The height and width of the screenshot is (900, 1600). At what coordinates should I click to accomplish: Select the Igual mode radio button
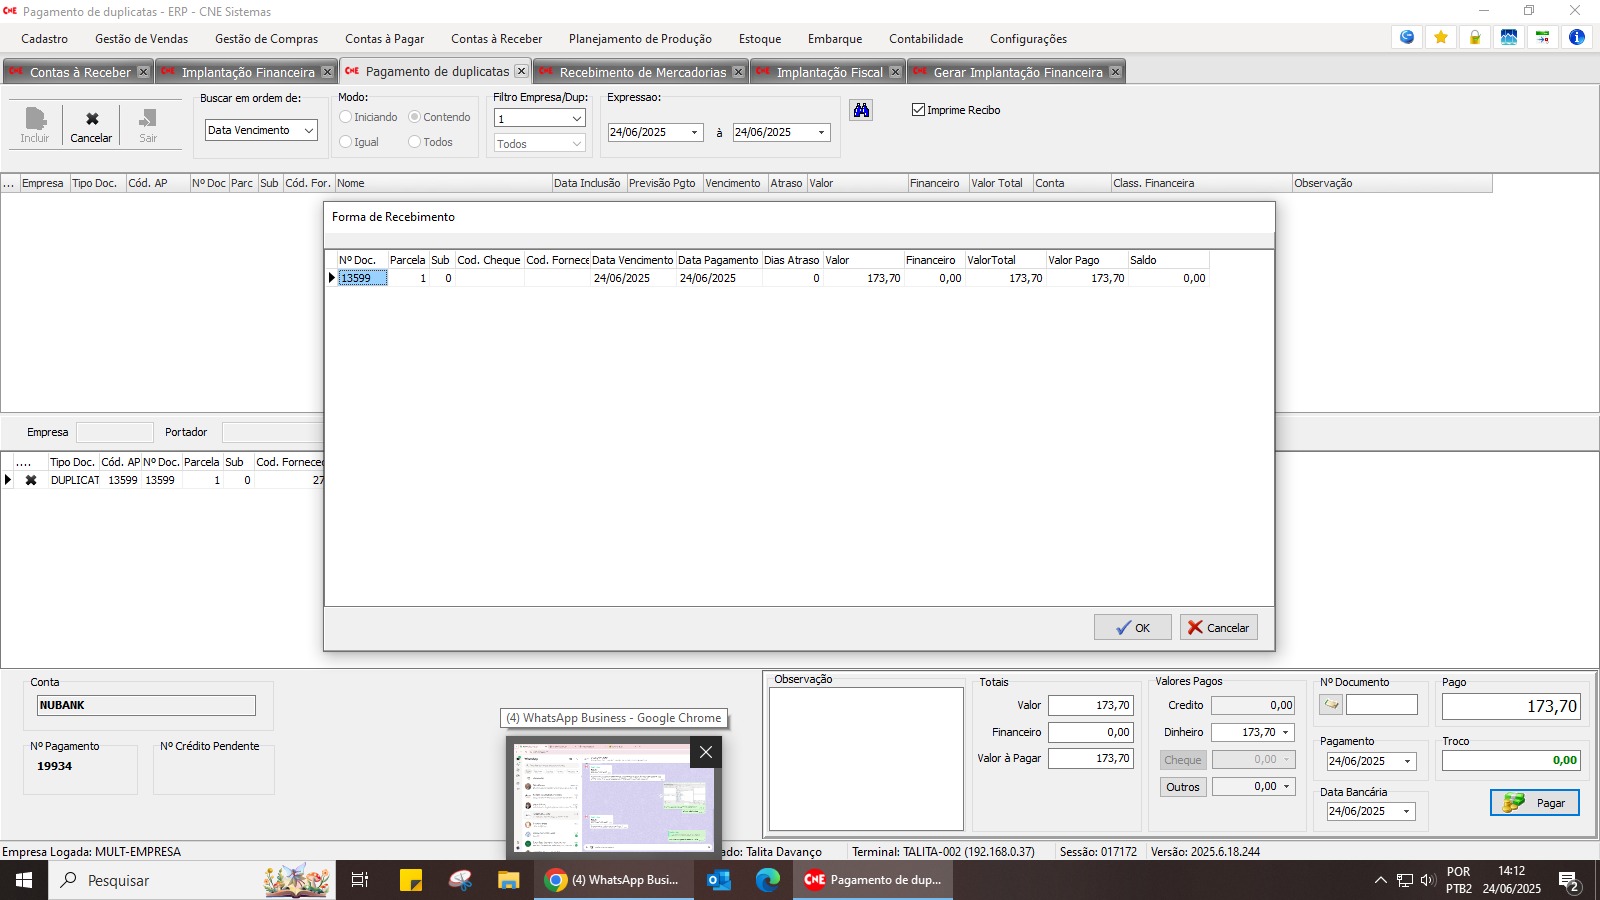tap(345, 142)
